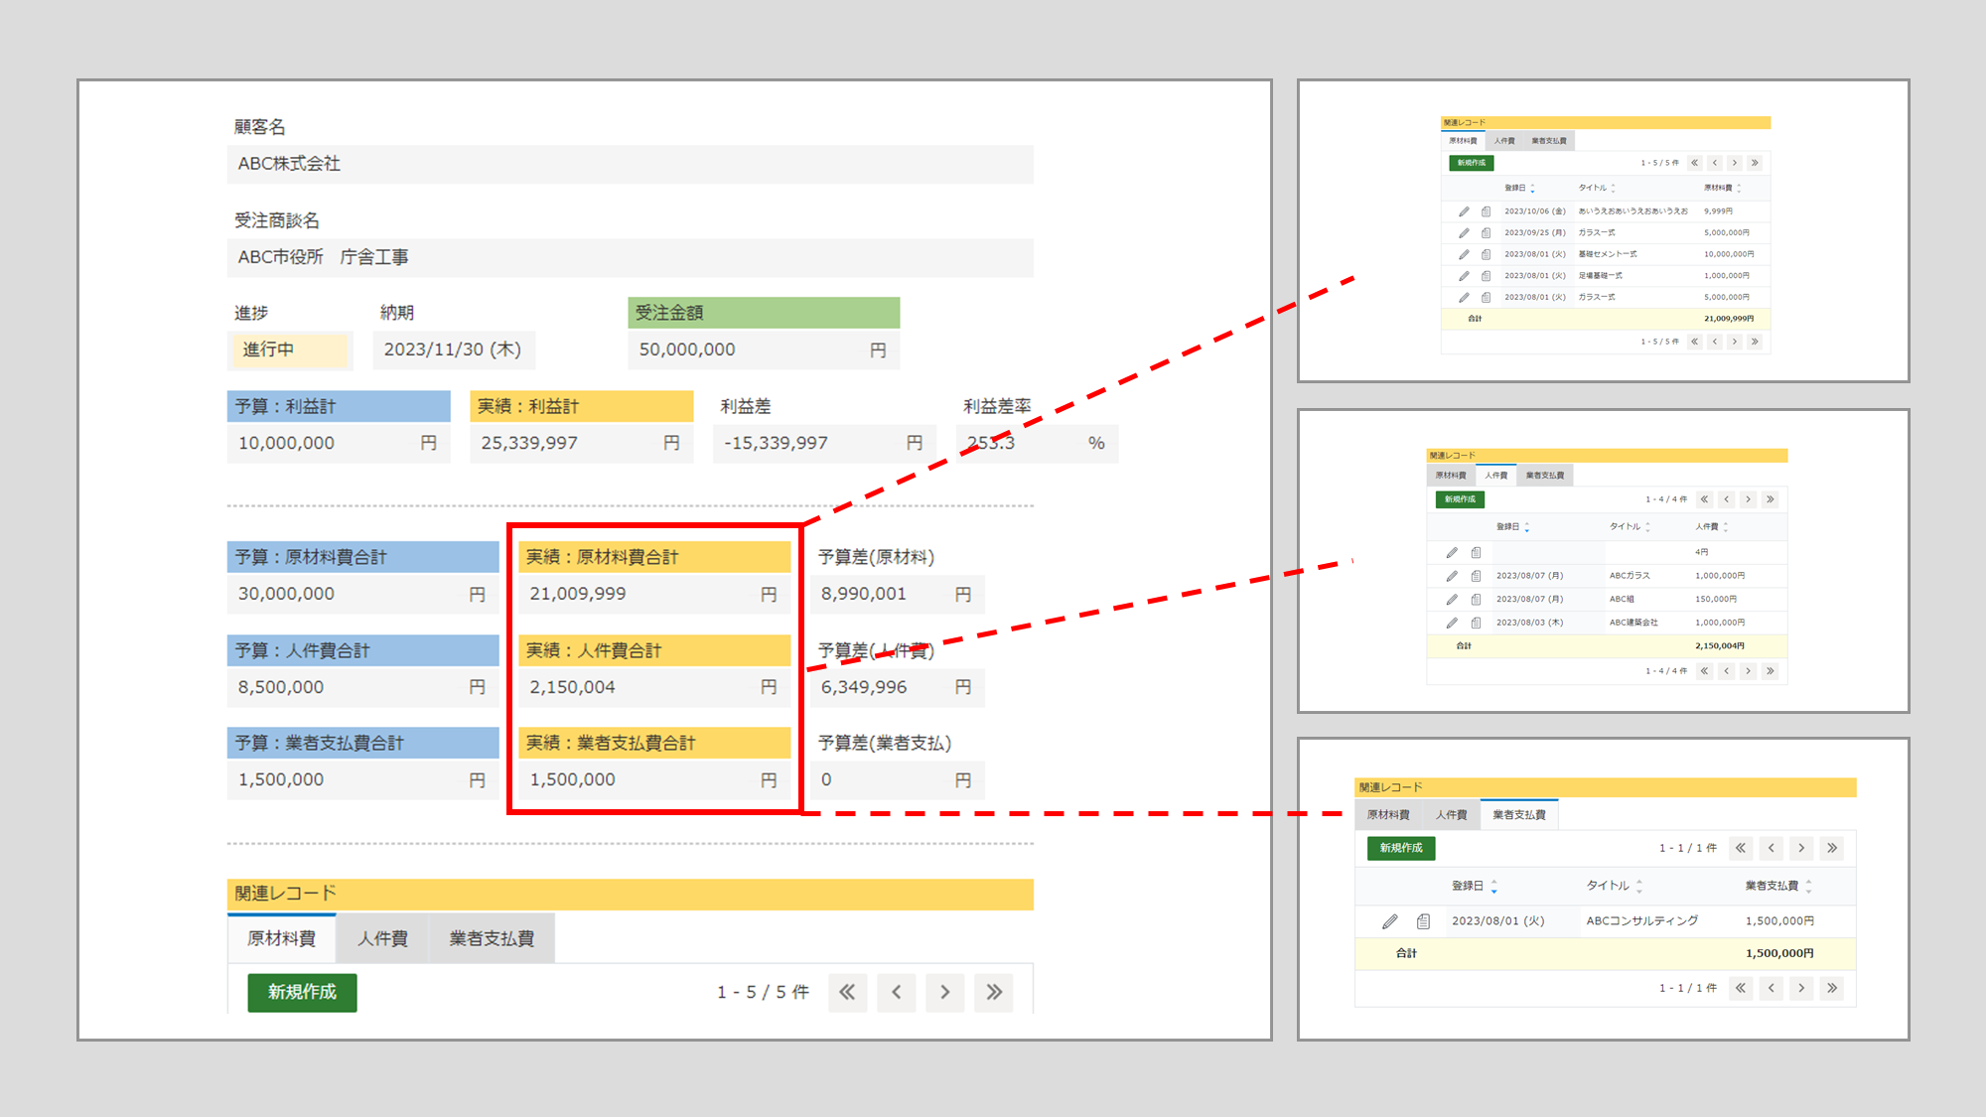Click next page arrow in main form pagination
The width and height of the screenshot is (1986, 1117).
coord(945,992)
